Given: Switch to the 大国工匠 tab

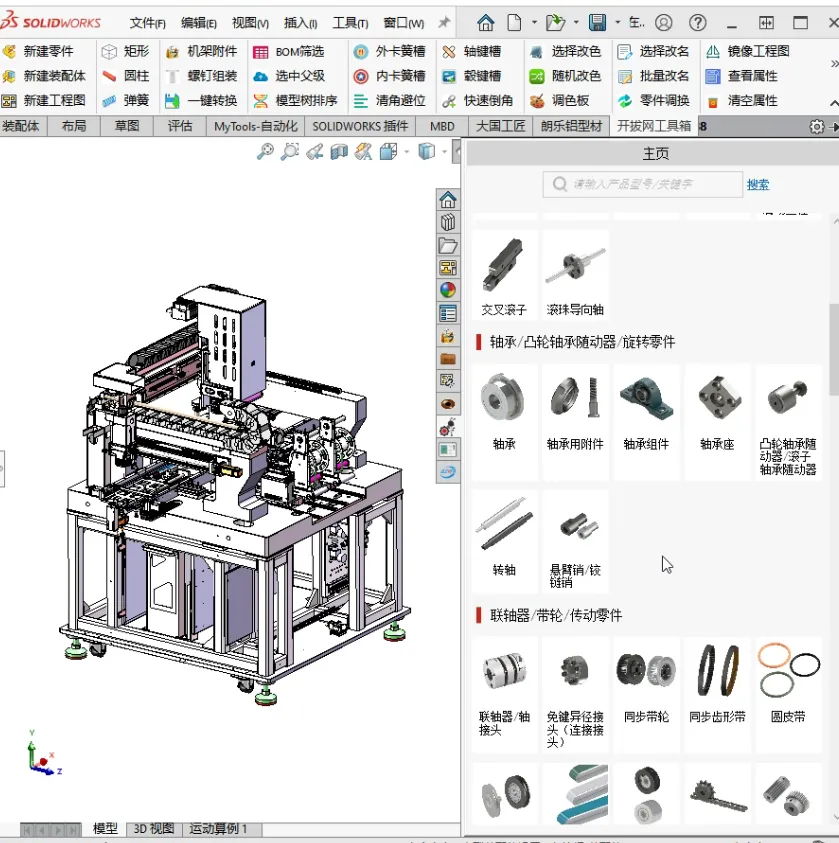Looking at the screenshot, I should tap(500, 126).
